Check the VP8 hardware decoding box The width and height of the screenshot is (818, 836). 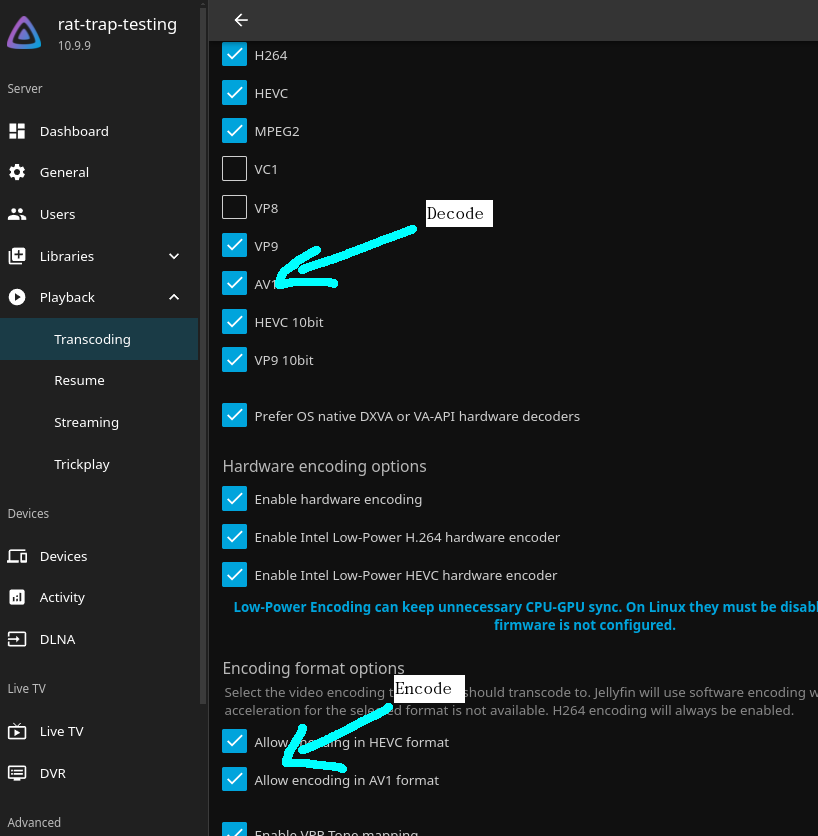234,207
